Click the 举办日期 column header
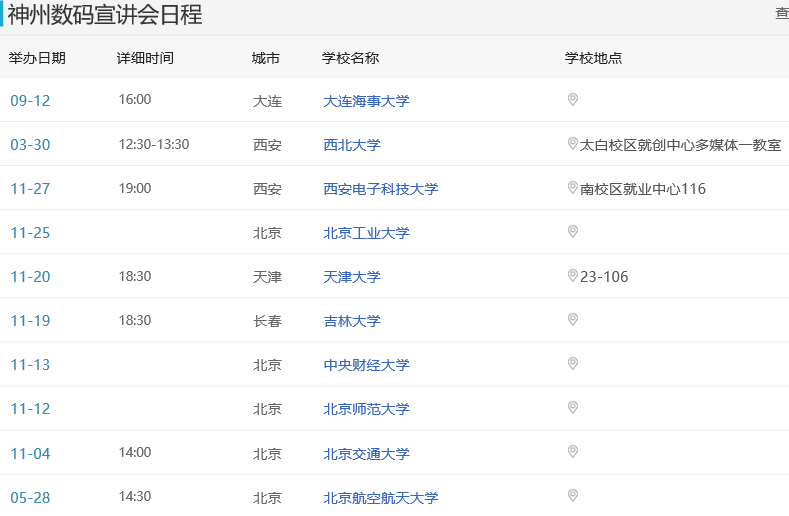The image size is (789, 516). pos(37,58)
